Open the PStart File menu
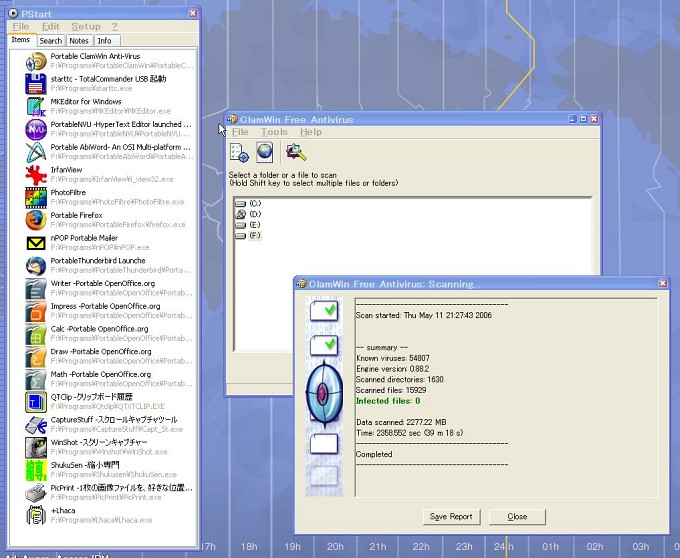This screenshot has height=558, width=680. click(x=21, y=26)
